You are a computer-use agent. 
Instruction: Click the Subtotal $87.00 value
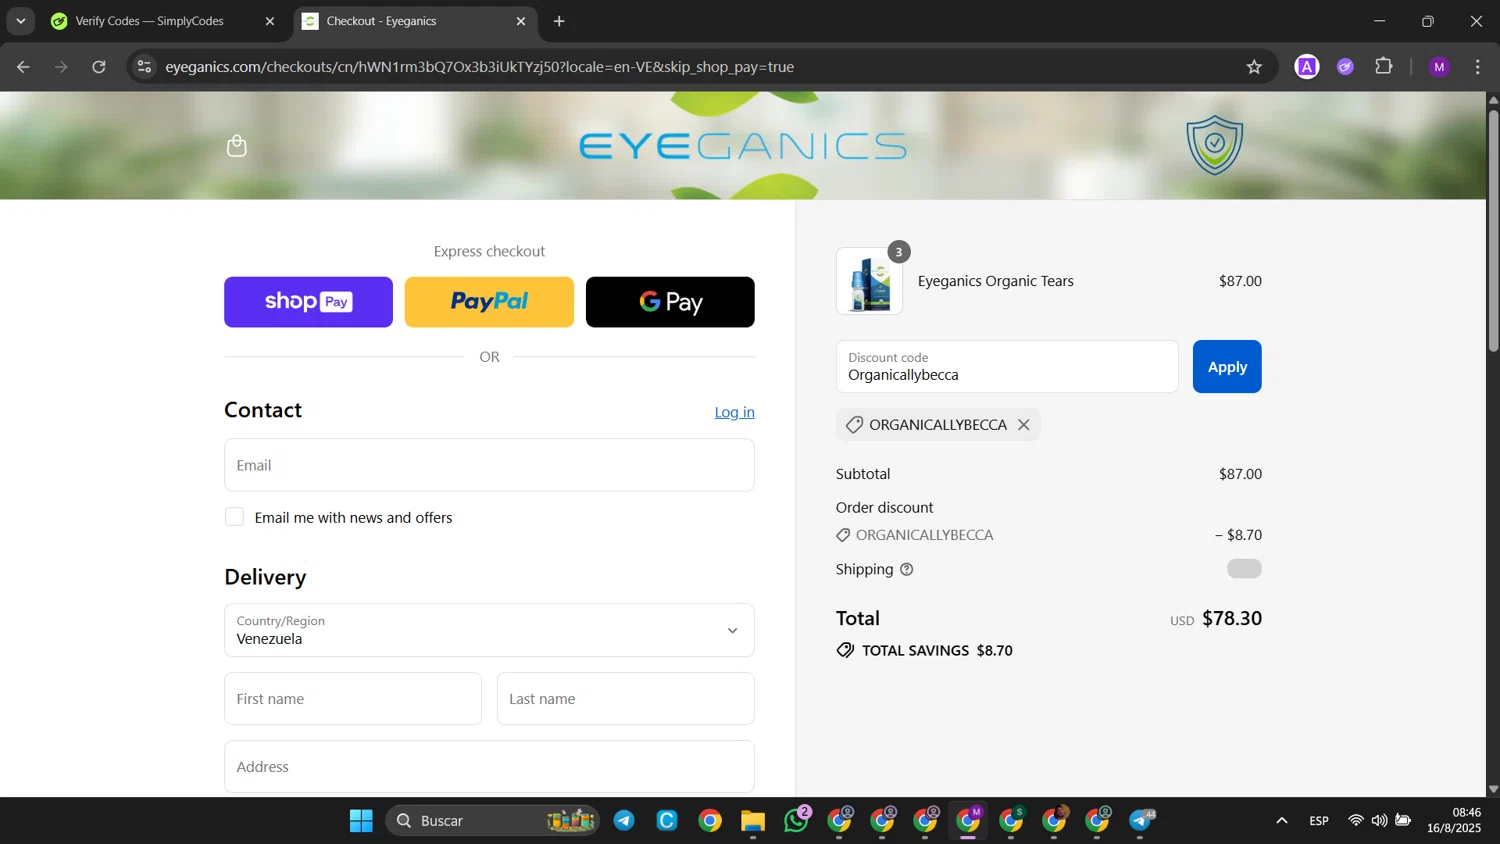coord(1240,474)
